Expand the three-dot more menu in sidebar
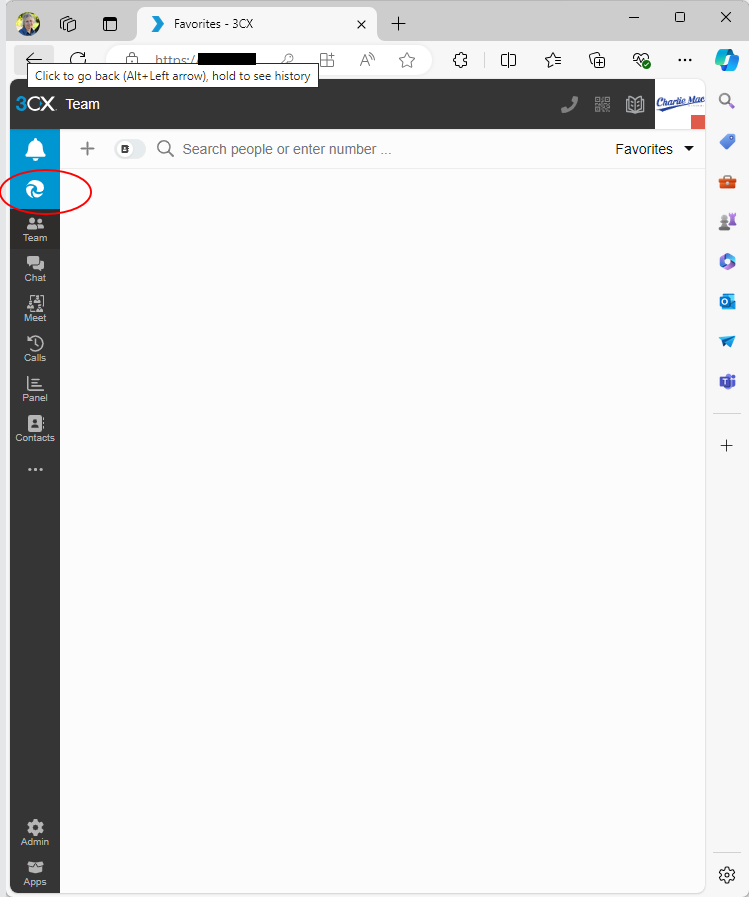Image resolution: width=749 pixels, height=897 pixels. coord(35,469)
